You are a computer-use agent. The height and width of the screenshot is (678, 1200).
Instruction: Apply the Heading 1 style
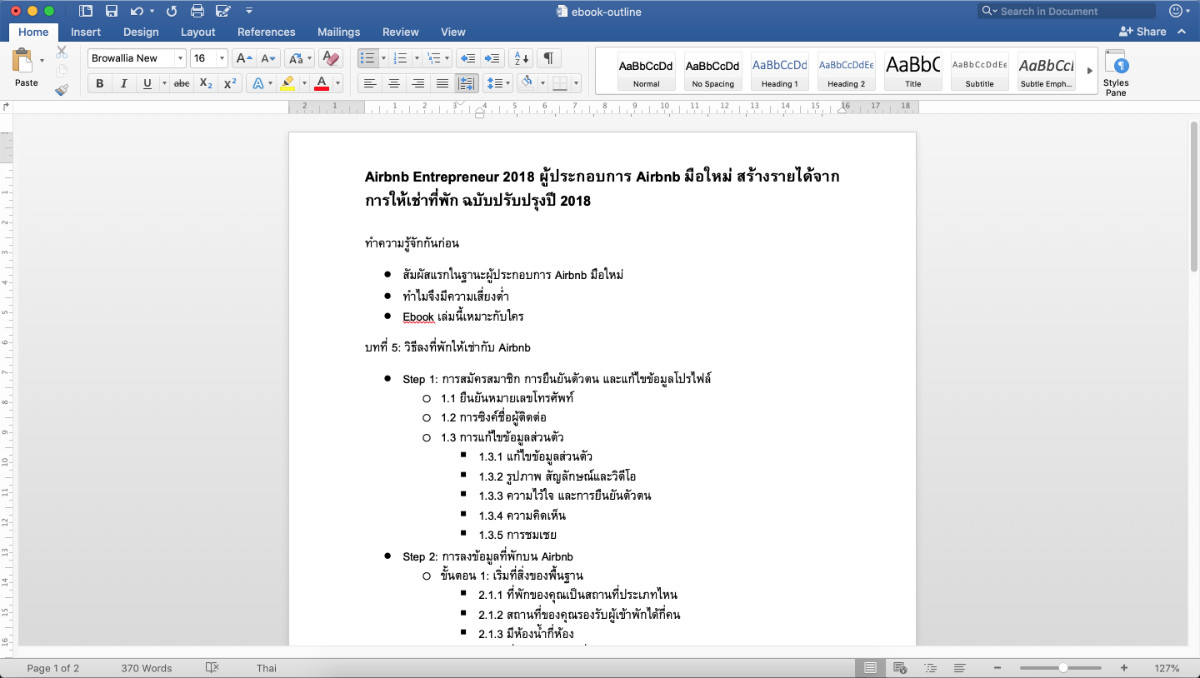pyautogui.click(x=780, y=71)
